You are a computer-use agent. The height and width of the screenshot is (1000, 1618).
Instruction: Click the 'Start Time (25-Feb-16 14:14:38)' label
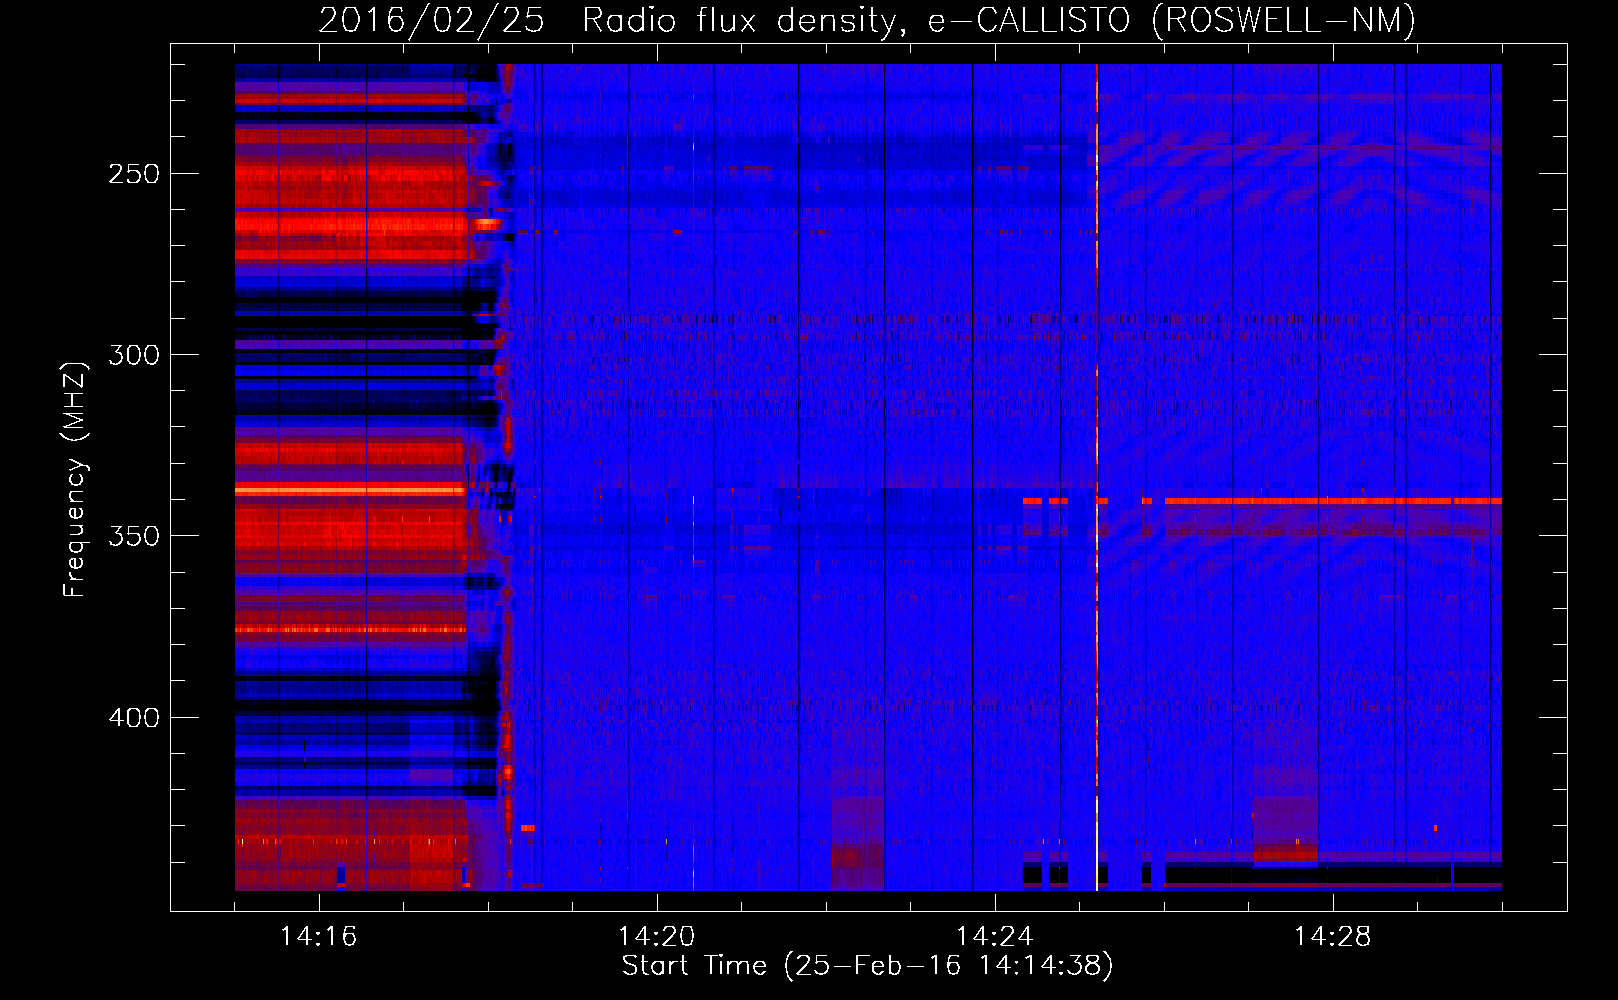point(867,966)
